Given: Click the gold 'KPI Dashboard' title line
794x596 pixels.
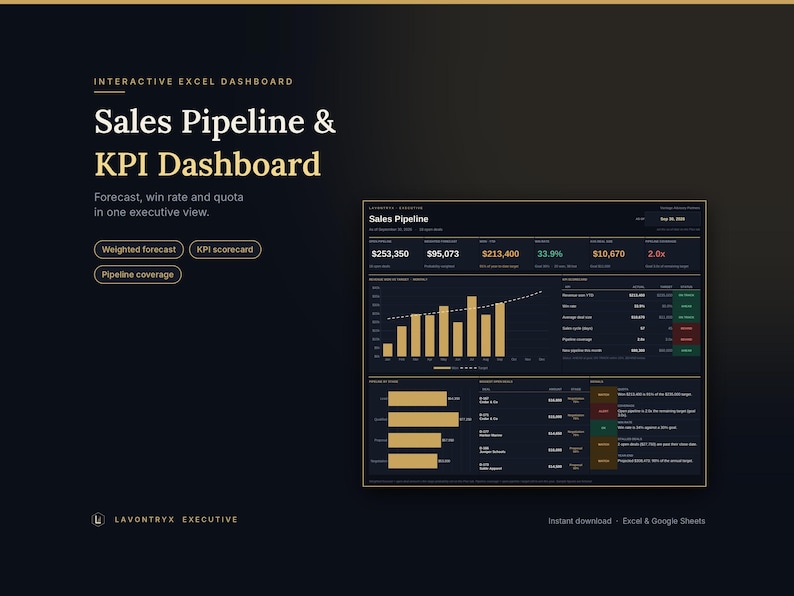Looking at the screenshot, I should pyautogui.click(x=208, y=165).
